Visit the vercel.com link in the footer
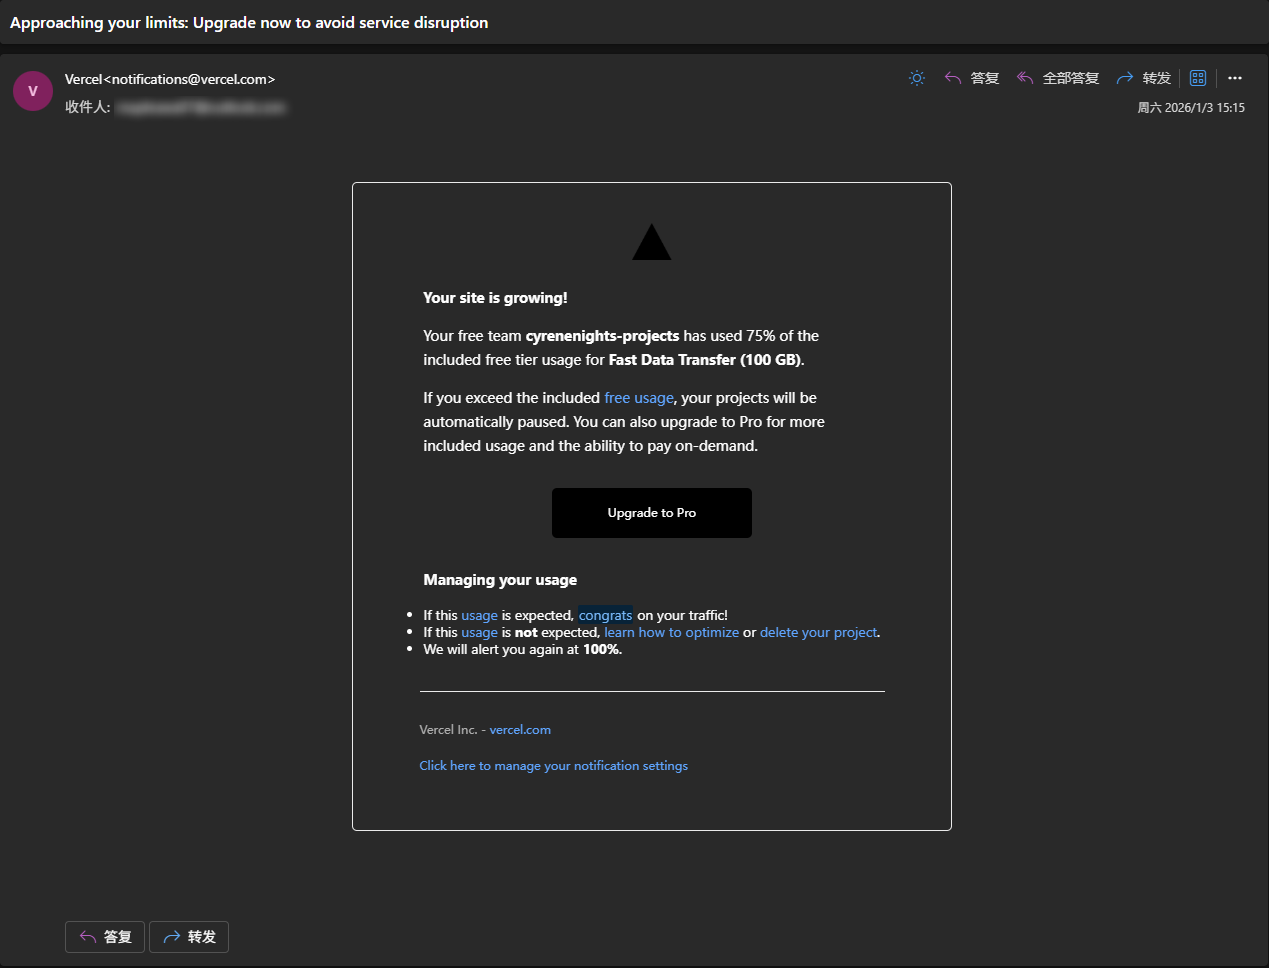The image size is (1269, 968). (520, 730)
